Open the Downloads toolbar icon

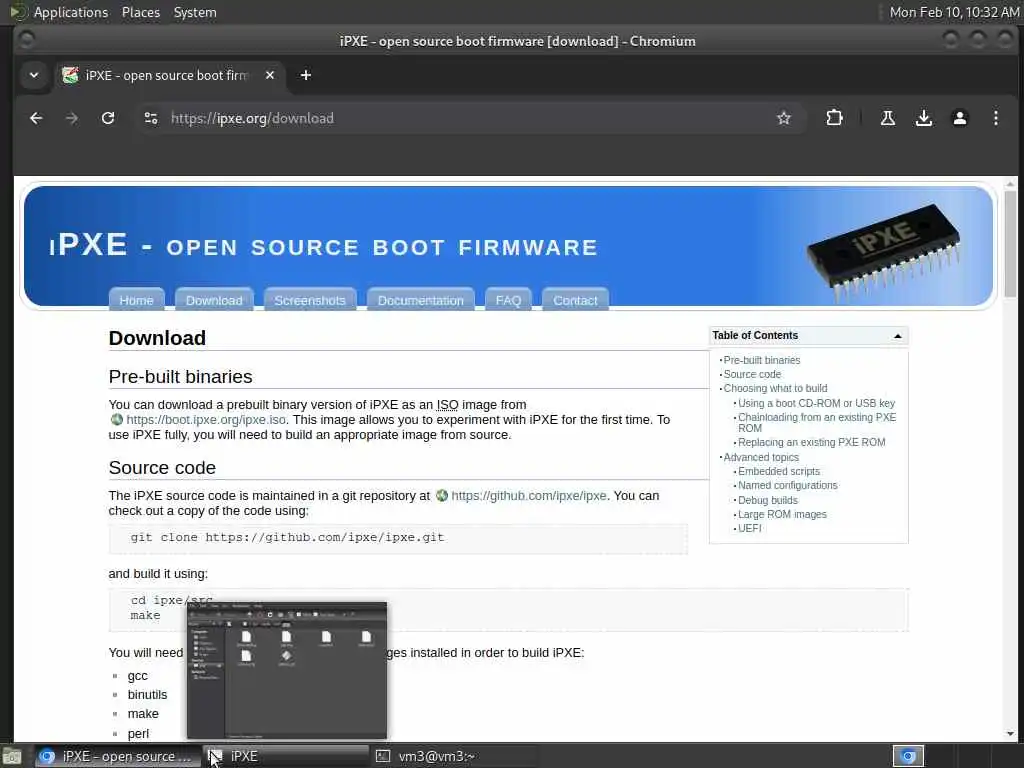coord(923,118)
